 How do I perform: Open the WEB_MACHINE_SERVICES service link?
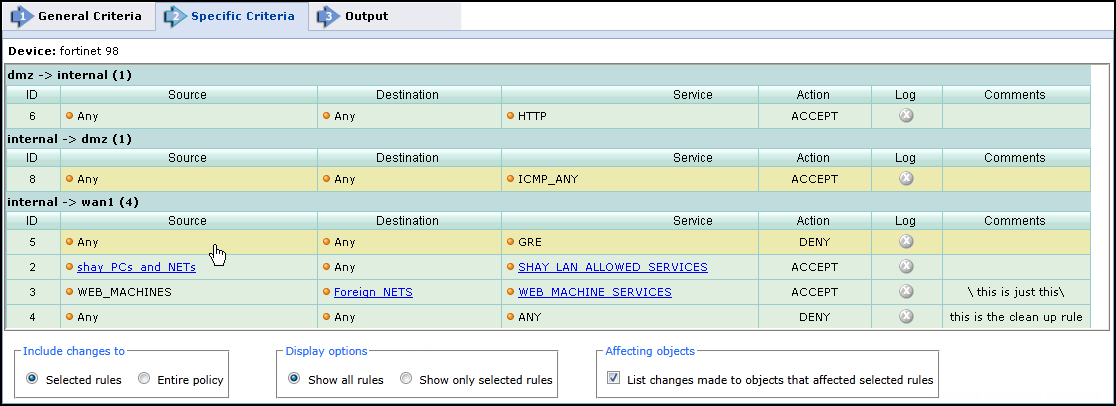coord(594,292)
